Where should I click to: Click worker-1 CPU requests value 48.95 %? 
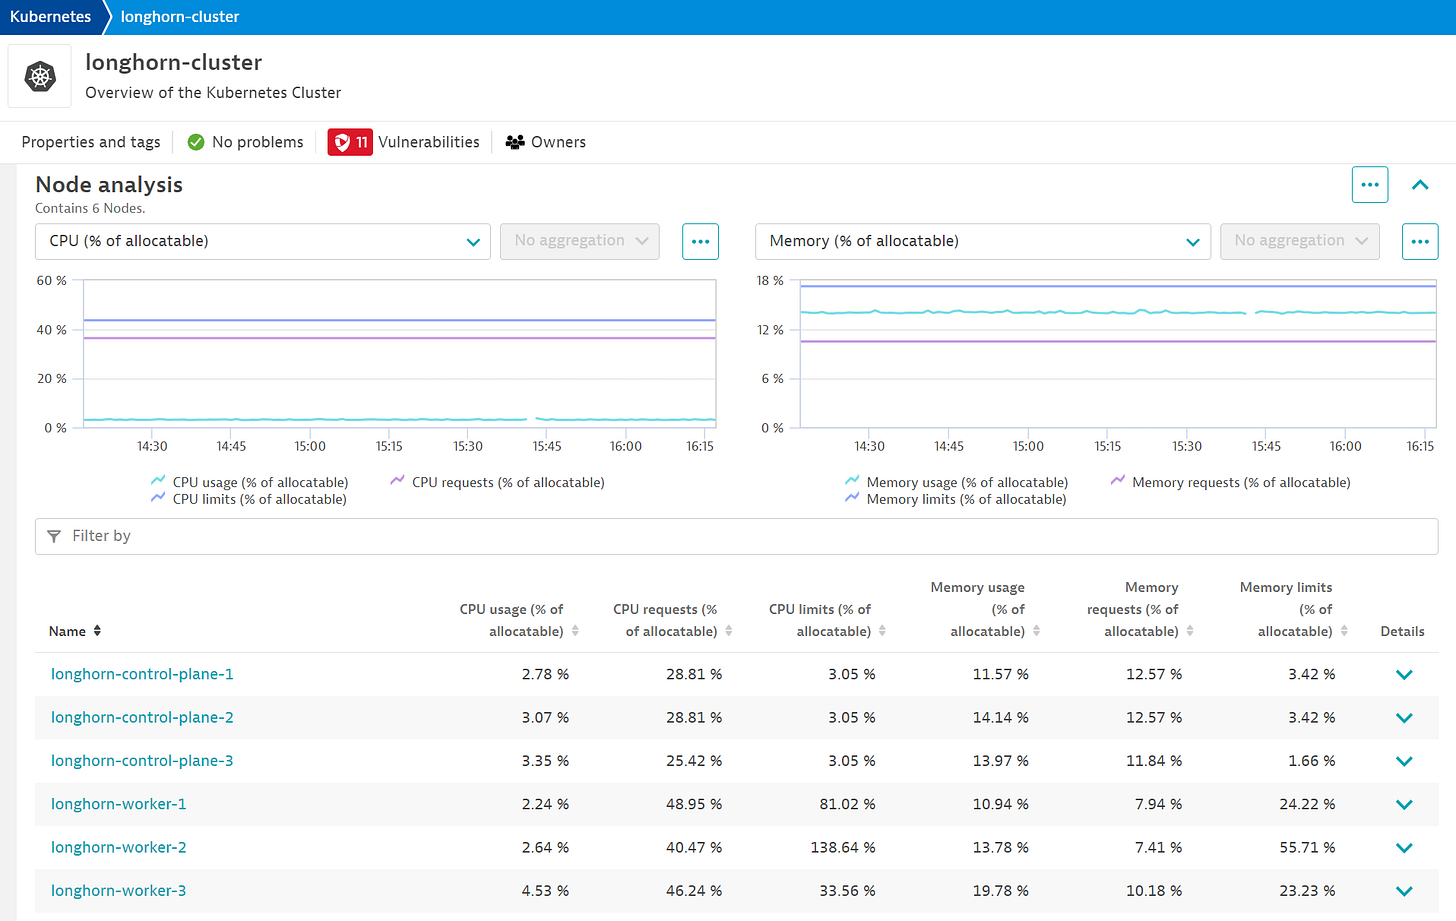(694, 804)
